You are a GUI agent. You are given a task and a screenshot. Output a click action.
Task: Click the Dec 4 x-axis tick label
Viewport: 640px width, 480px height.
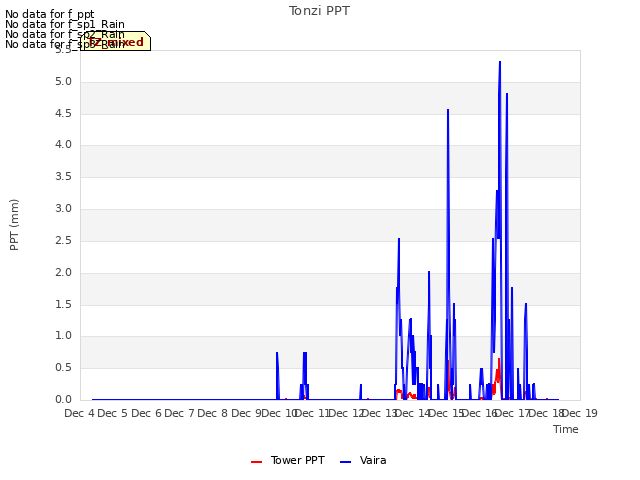click(80, 413)
